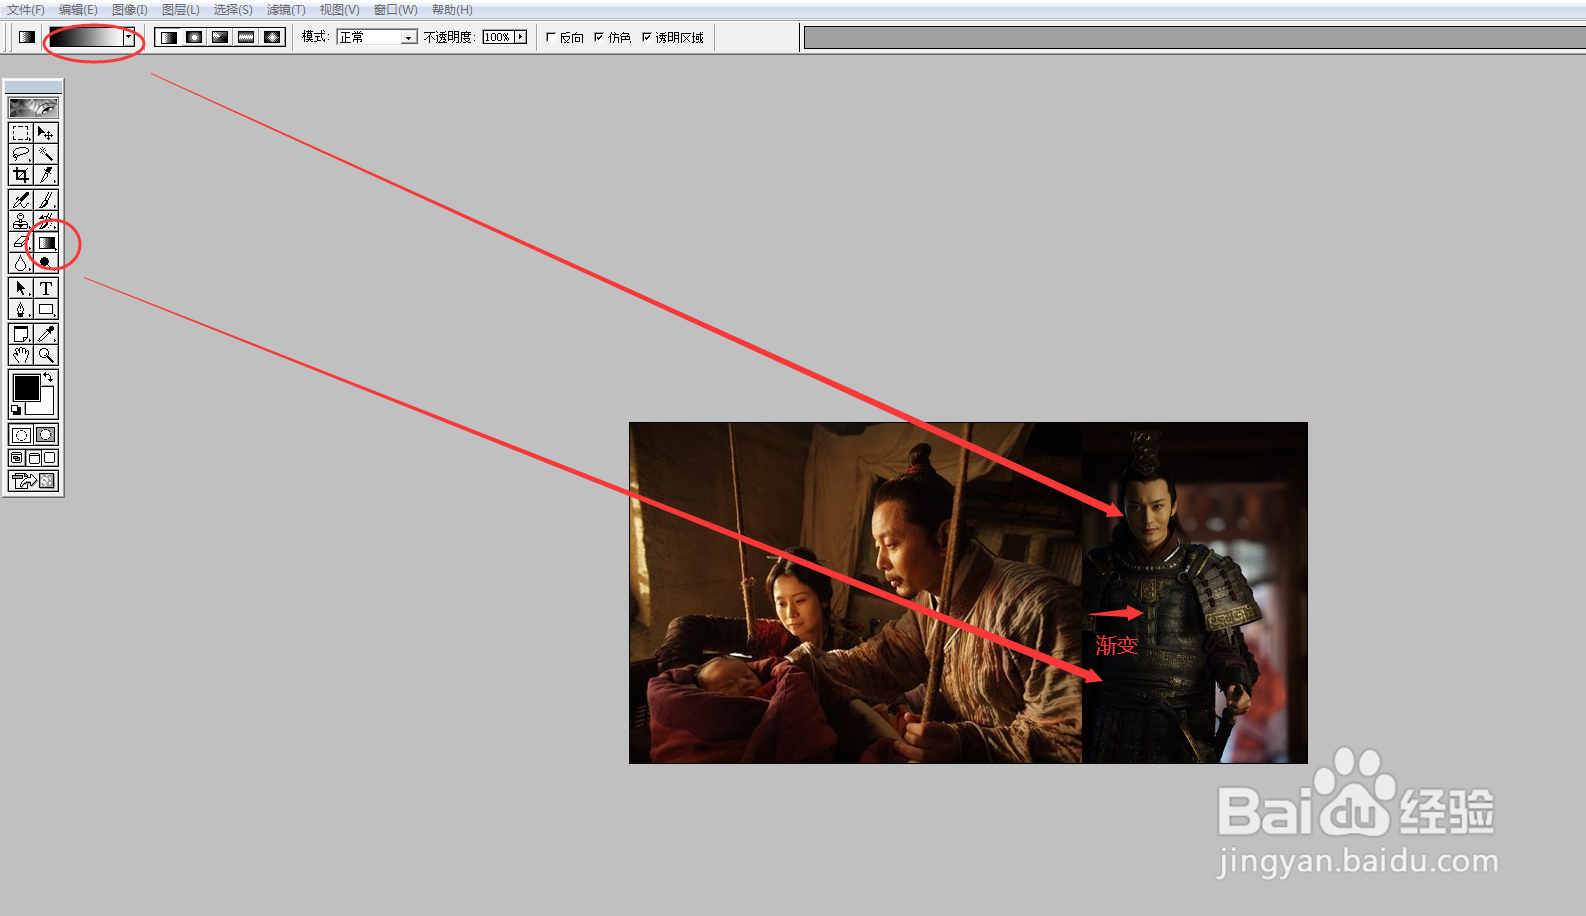1586x916 pixels.
Task: Click the 100% opacity input field
Action: pyautogui.click(x=497, y=37)
